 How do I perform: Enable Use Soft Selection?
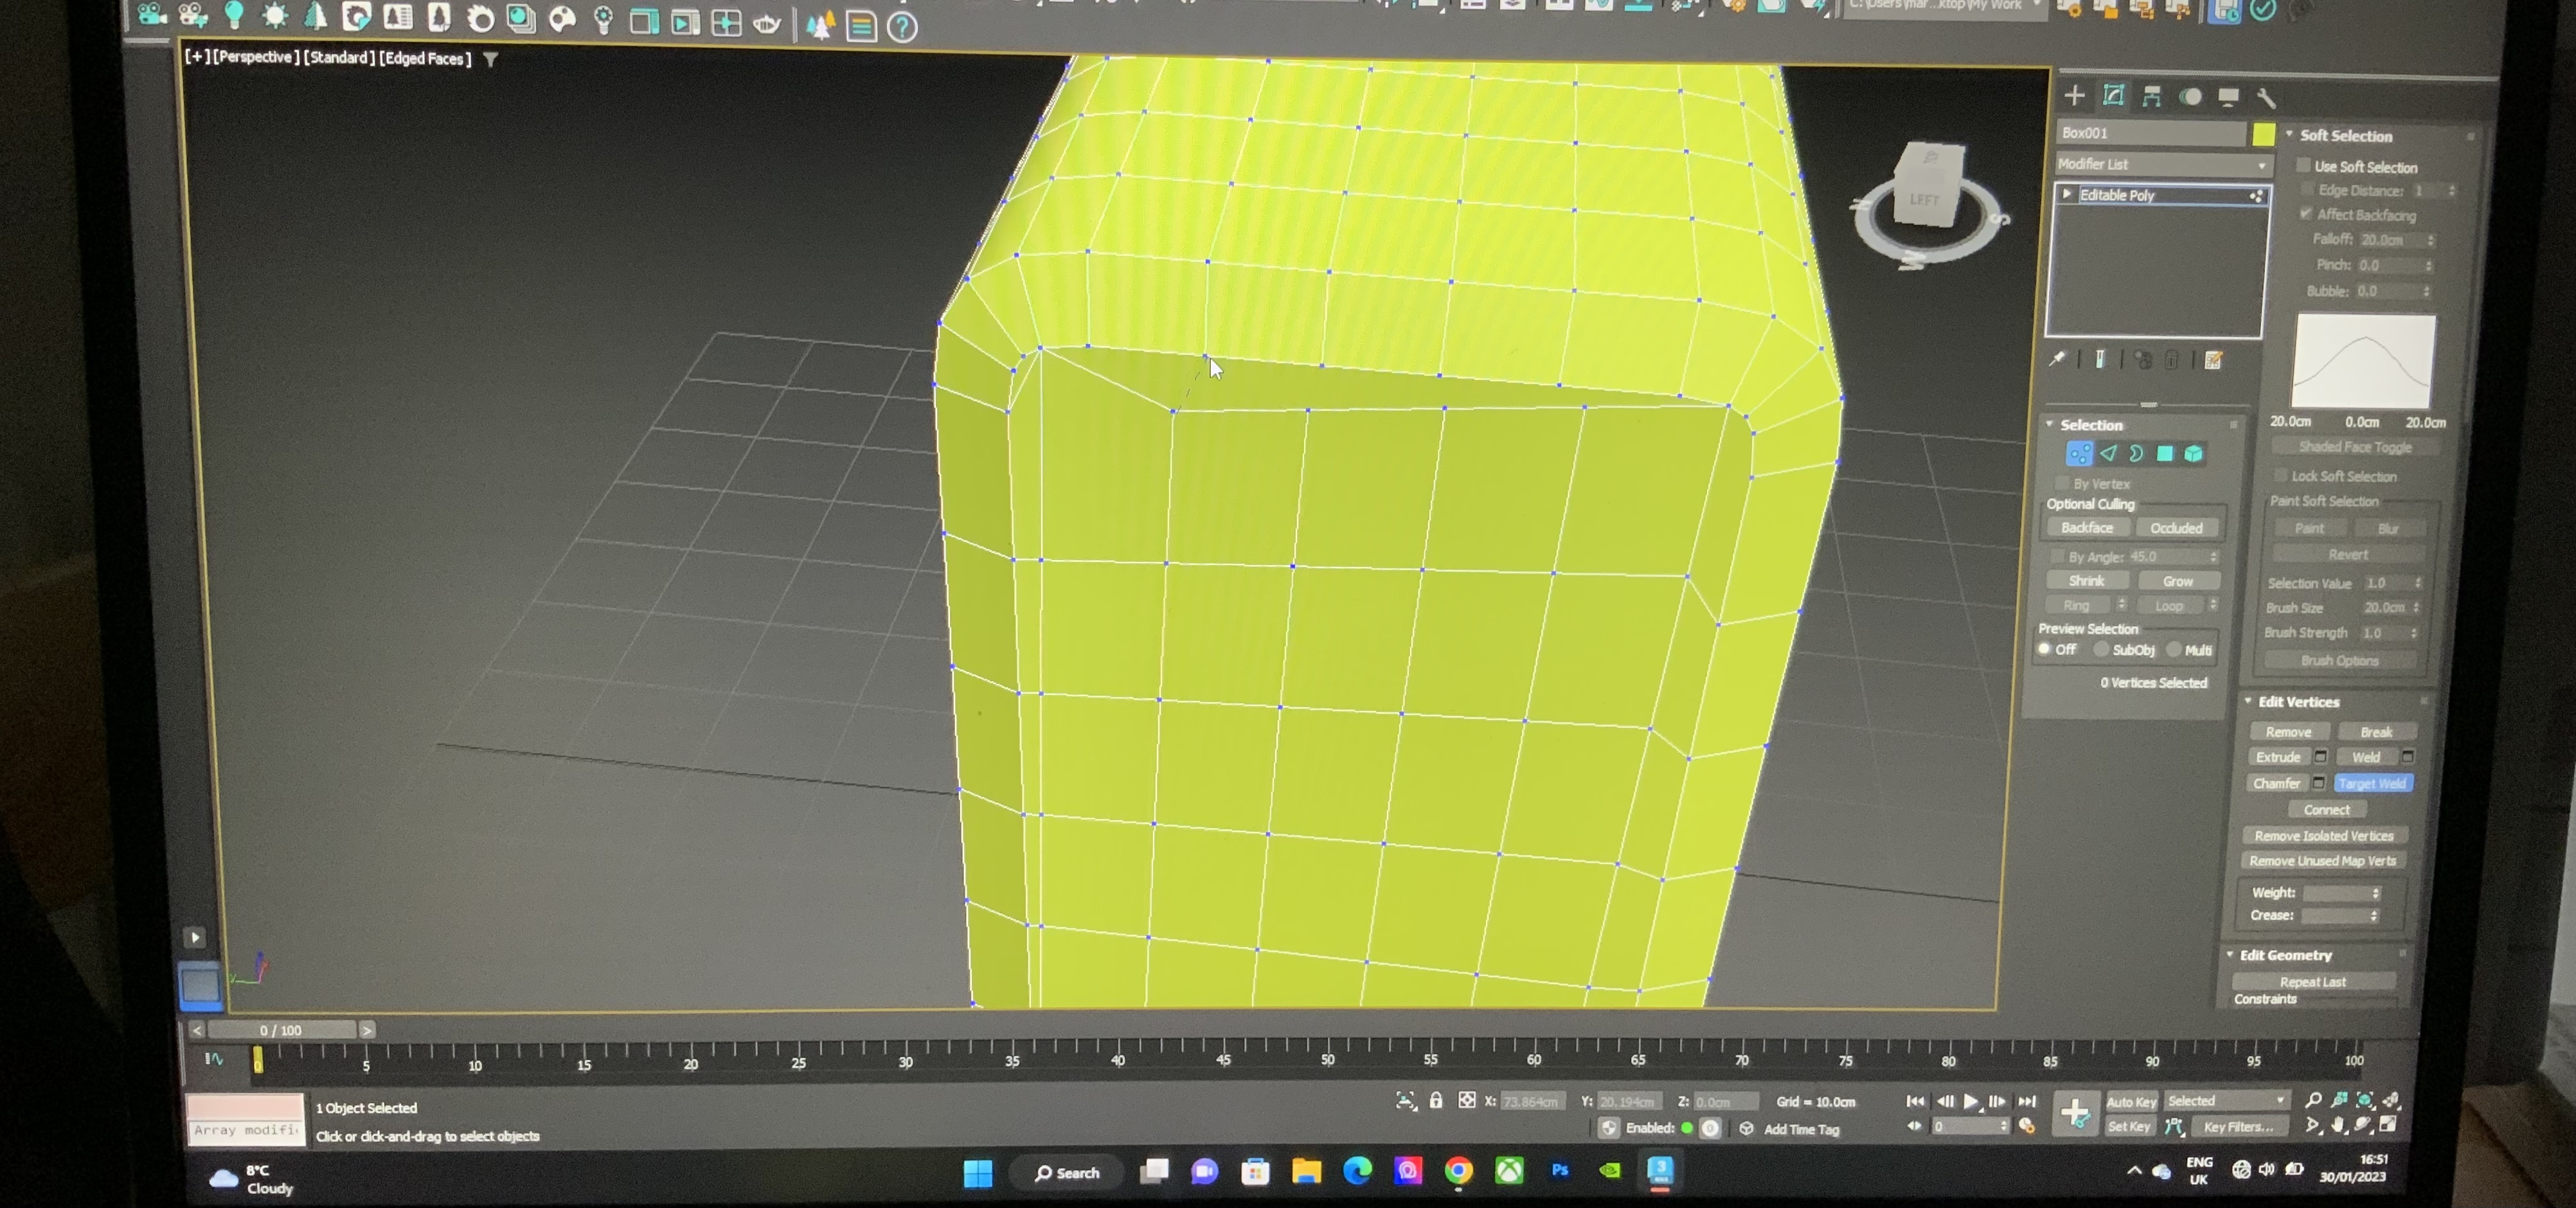coord(2304,166)
